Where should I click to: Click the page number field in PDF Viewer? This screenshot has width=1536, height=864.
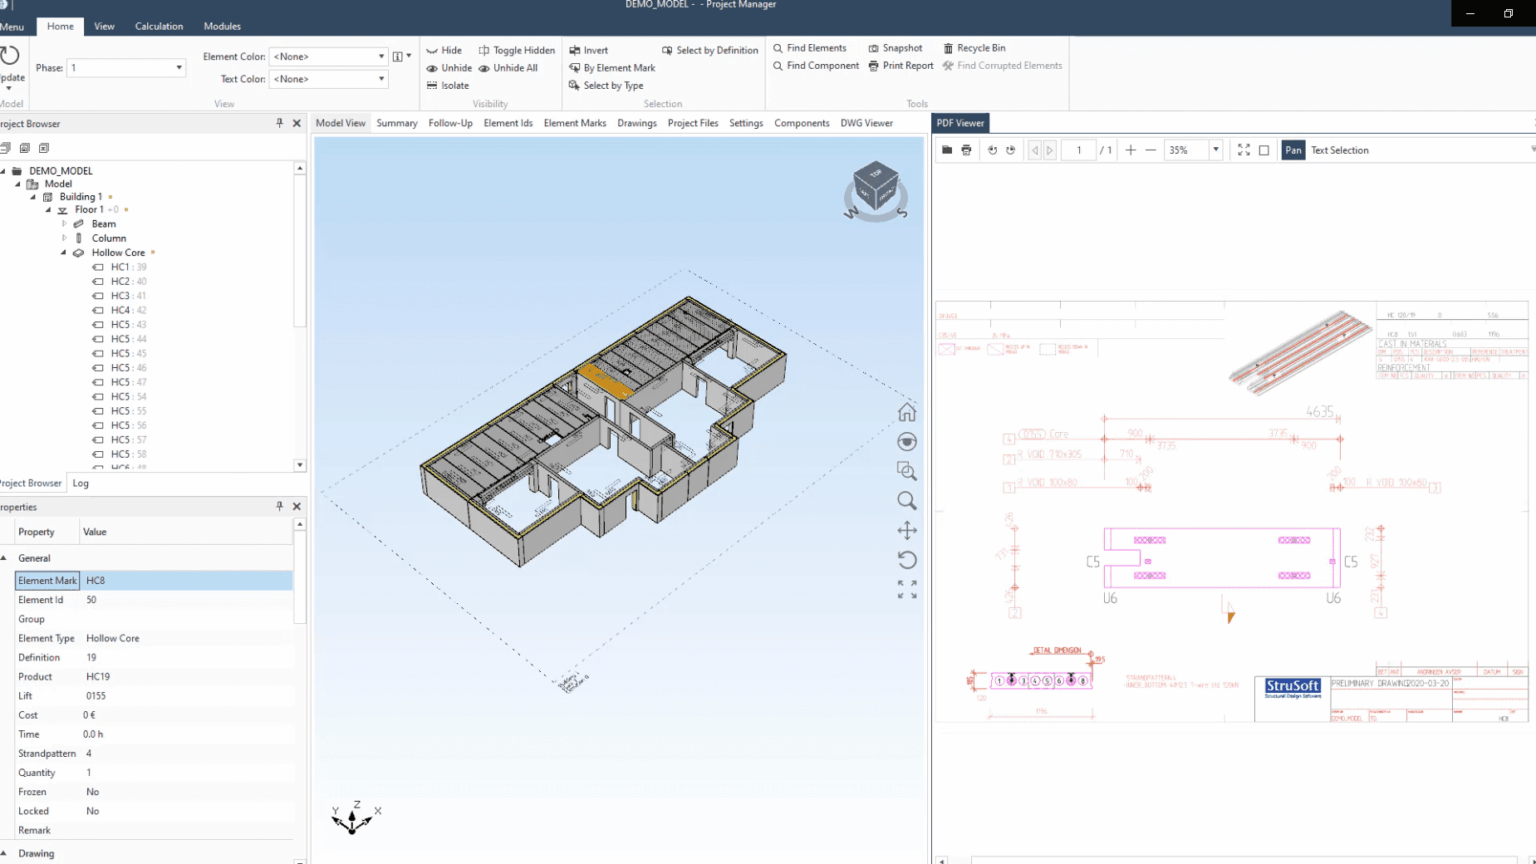click(x=1079, y=149)
